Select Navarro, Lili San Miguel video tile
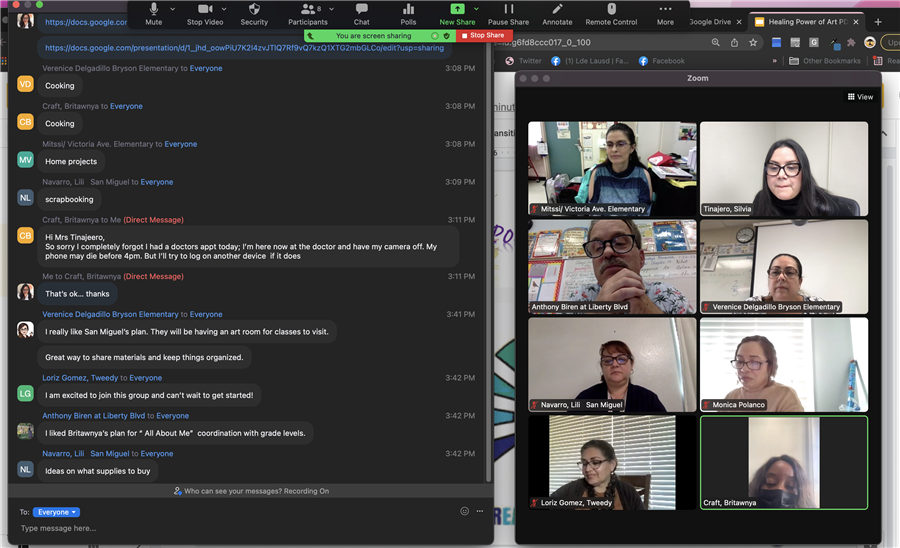 (612, 364)
